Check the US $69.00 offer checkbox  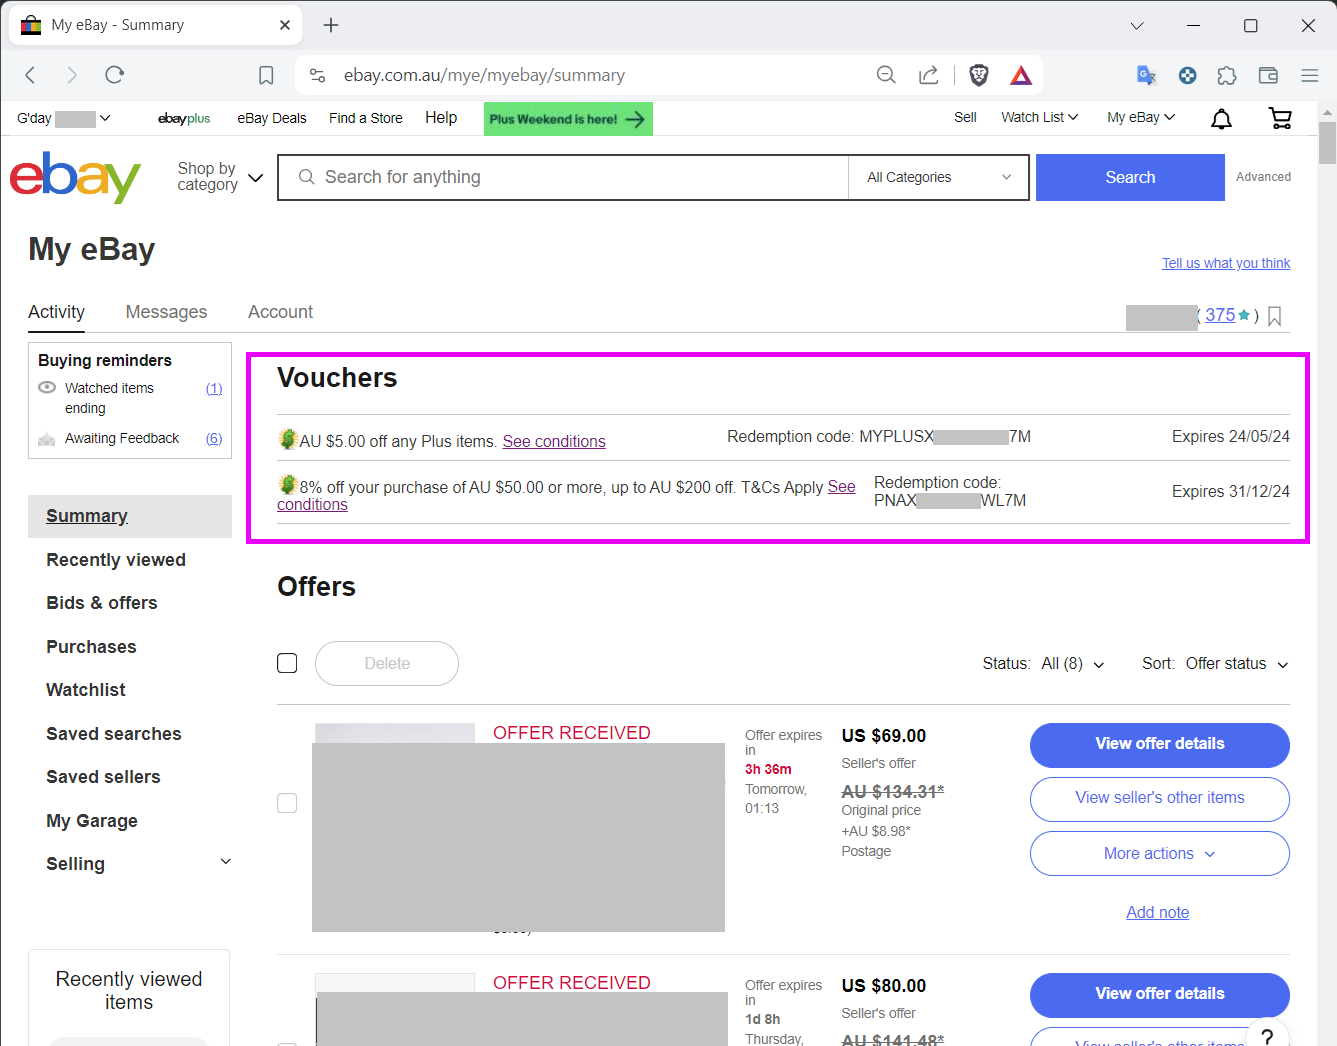(287, 803)
